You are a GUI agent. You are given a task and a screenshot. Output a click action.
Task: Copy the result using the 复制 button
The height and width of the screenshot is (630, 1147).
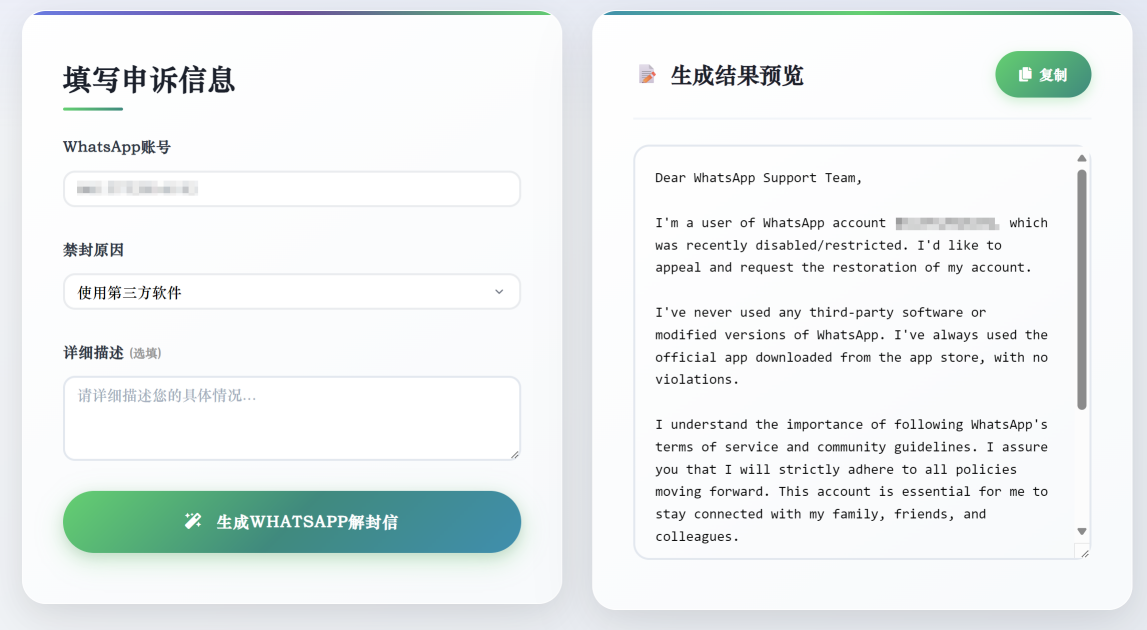click(1043, 75)
